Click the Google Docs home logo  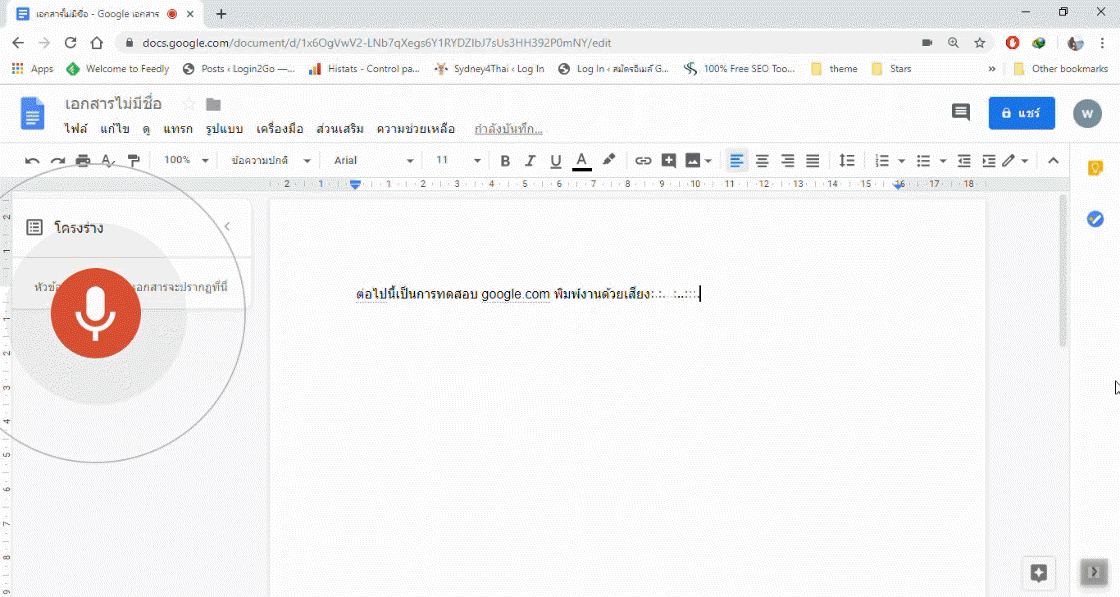pos(32,113)
